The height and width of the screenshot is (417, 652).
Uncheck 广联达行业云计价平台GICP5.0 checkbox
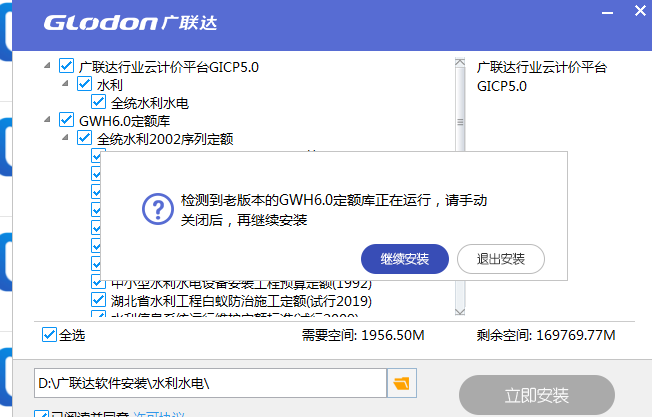pyautogui.click(x=67, y=66)
